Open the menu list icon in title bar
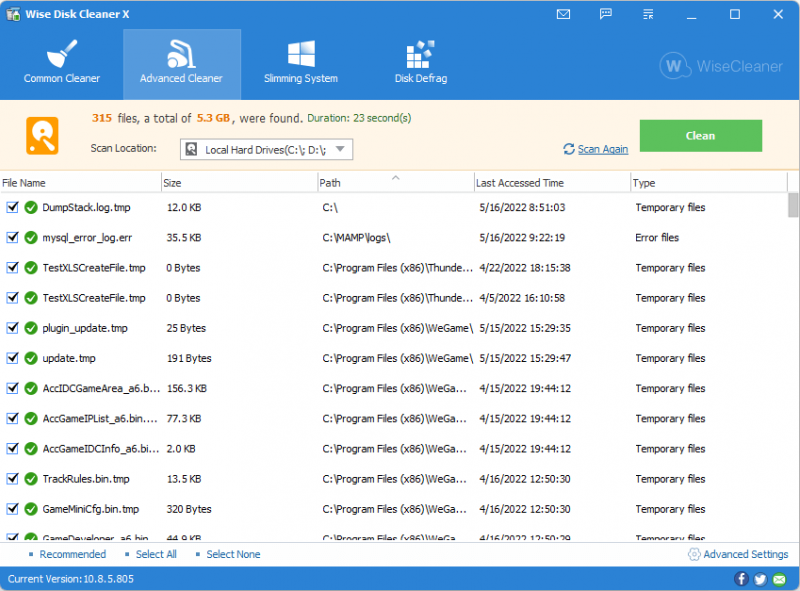 [648, 14]
